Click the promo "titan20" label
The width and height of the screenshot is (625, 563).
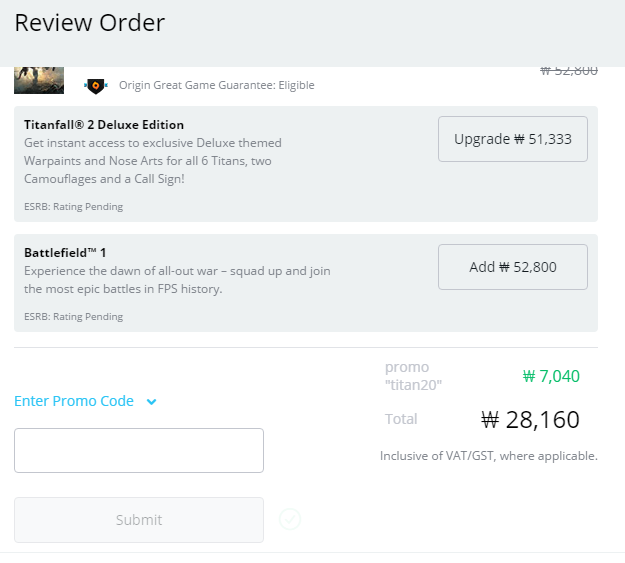[413, 376]
